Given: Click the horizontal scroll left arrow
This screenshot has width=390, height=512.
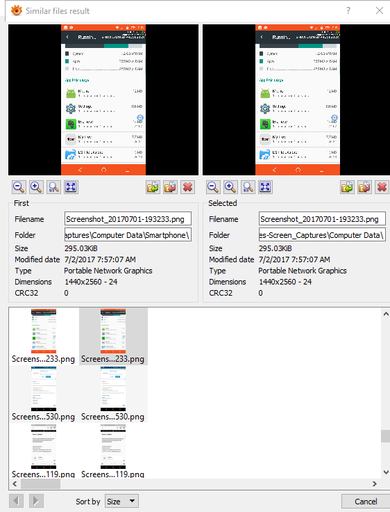Looking at the screenshot, I should click(x=14, y=484).
